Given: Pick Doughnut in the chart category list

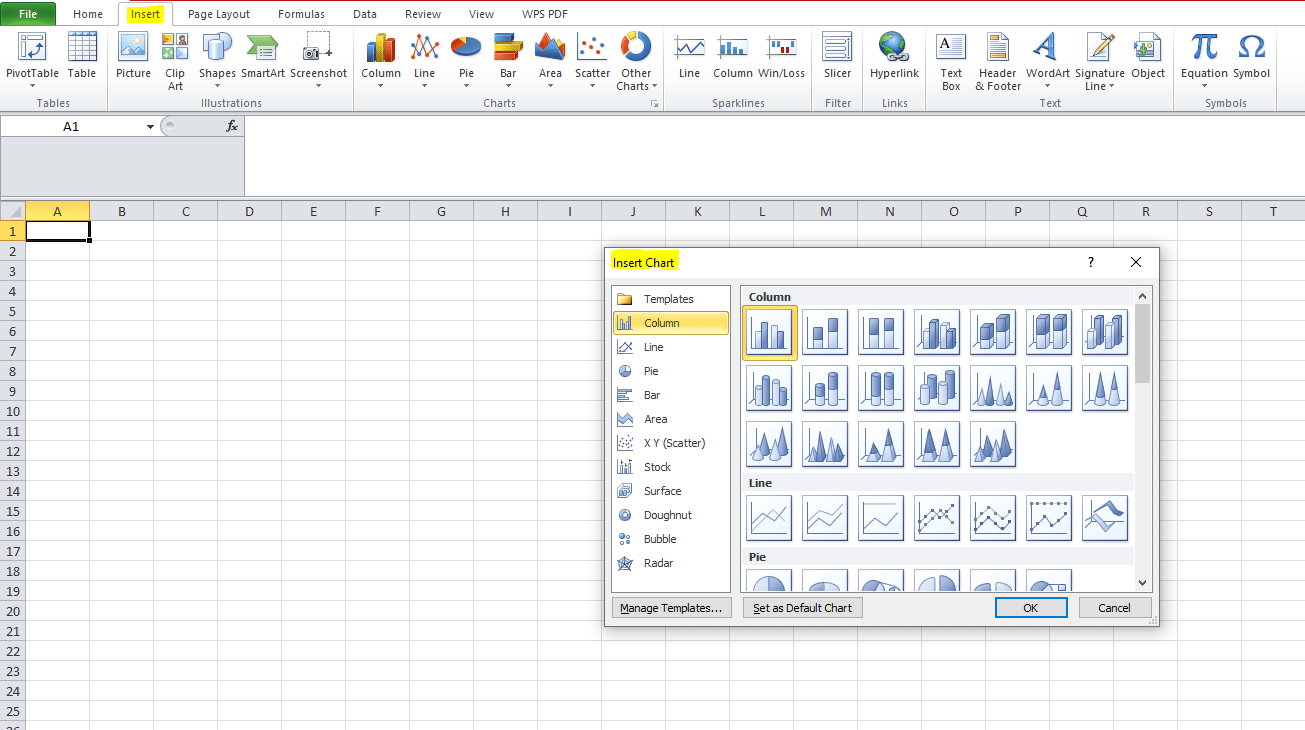Looking at the screenshot, I should tap(670, 515).
